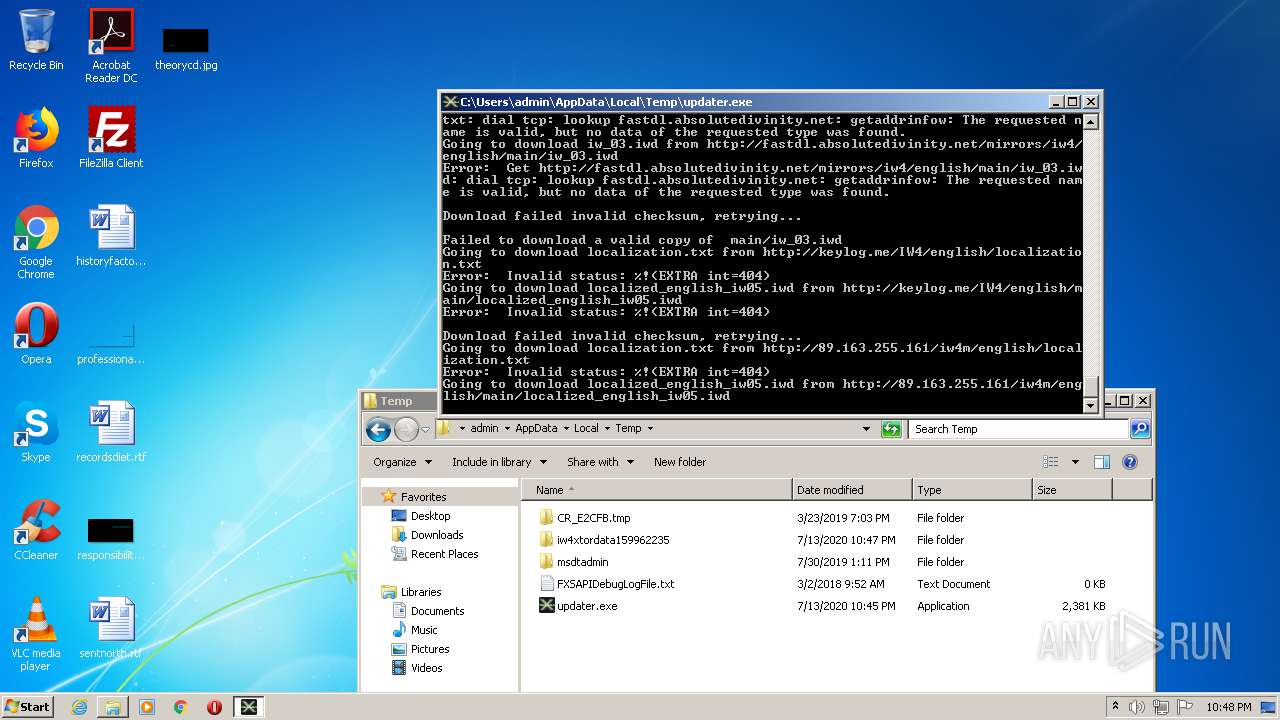The height and width of the screenshot is (720, 1280).
Task: Sort files by Date modified column
Action: coord(852,490)
